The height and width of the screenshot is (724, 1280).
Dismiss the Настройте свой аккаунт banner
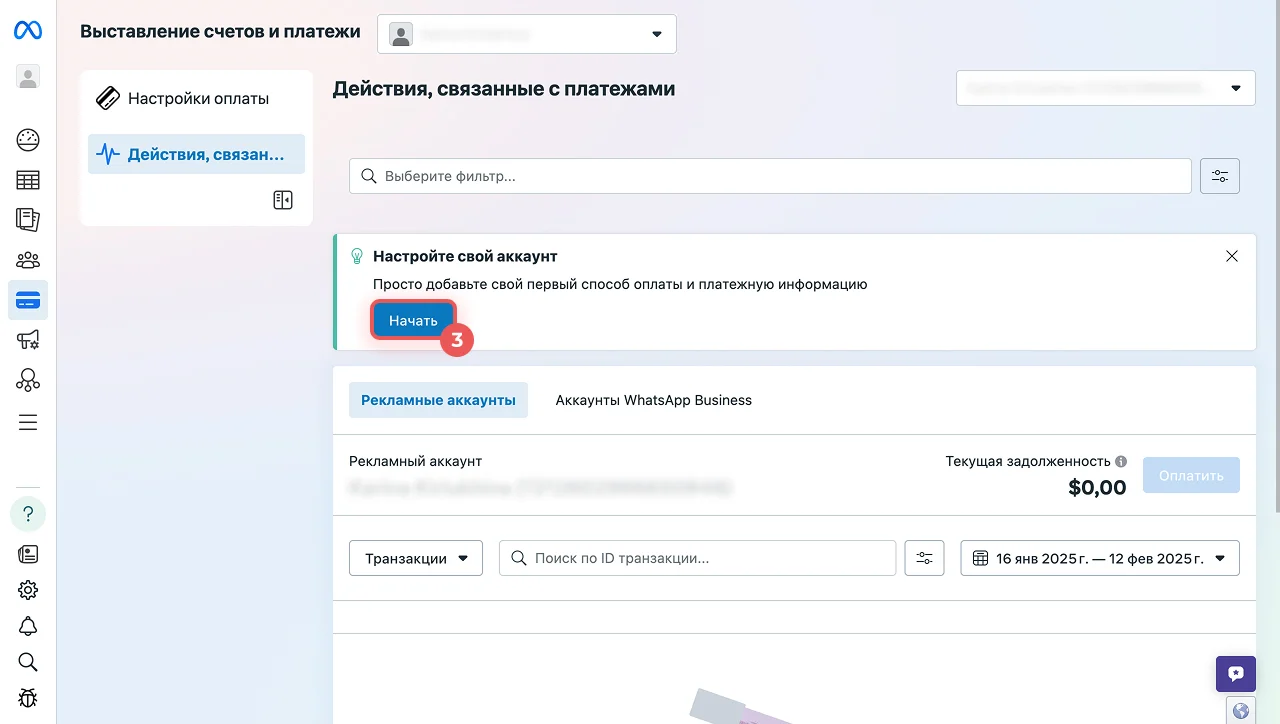(x=1232, y=256)
